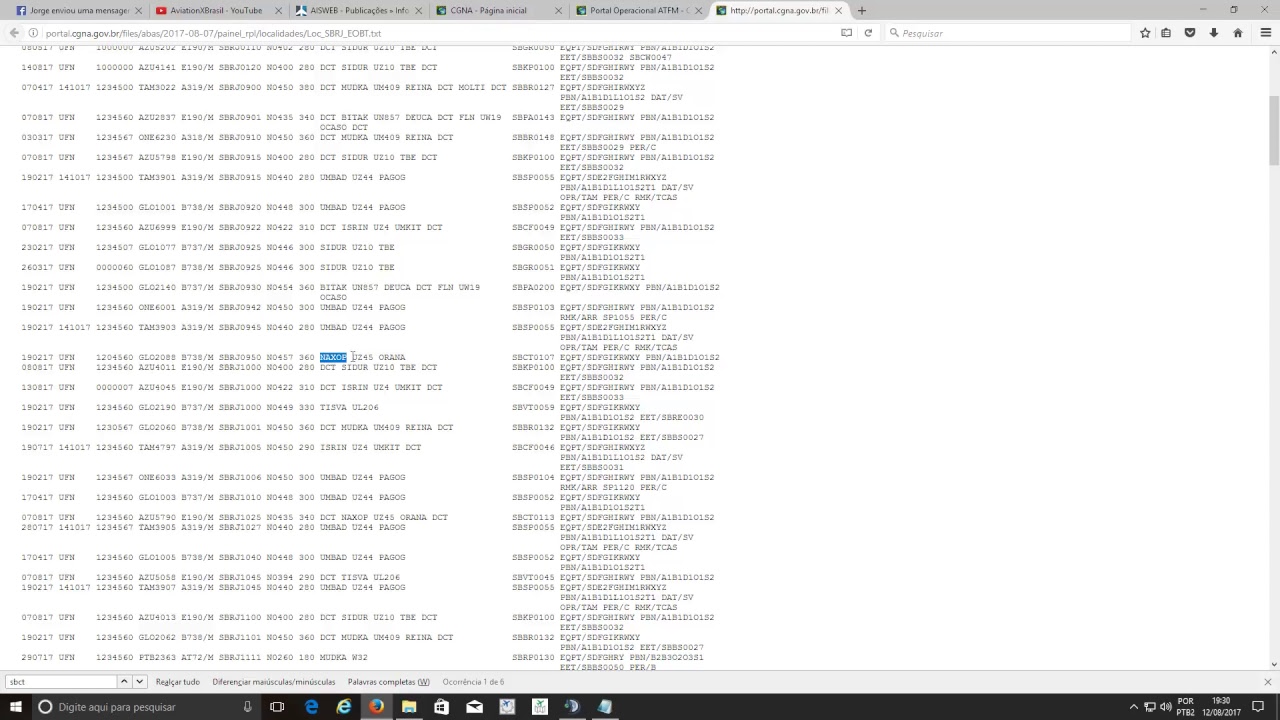The image size is (1280, 720).
Task: Open the downloads arrow icon
Action: click(x=1214, y=33)
